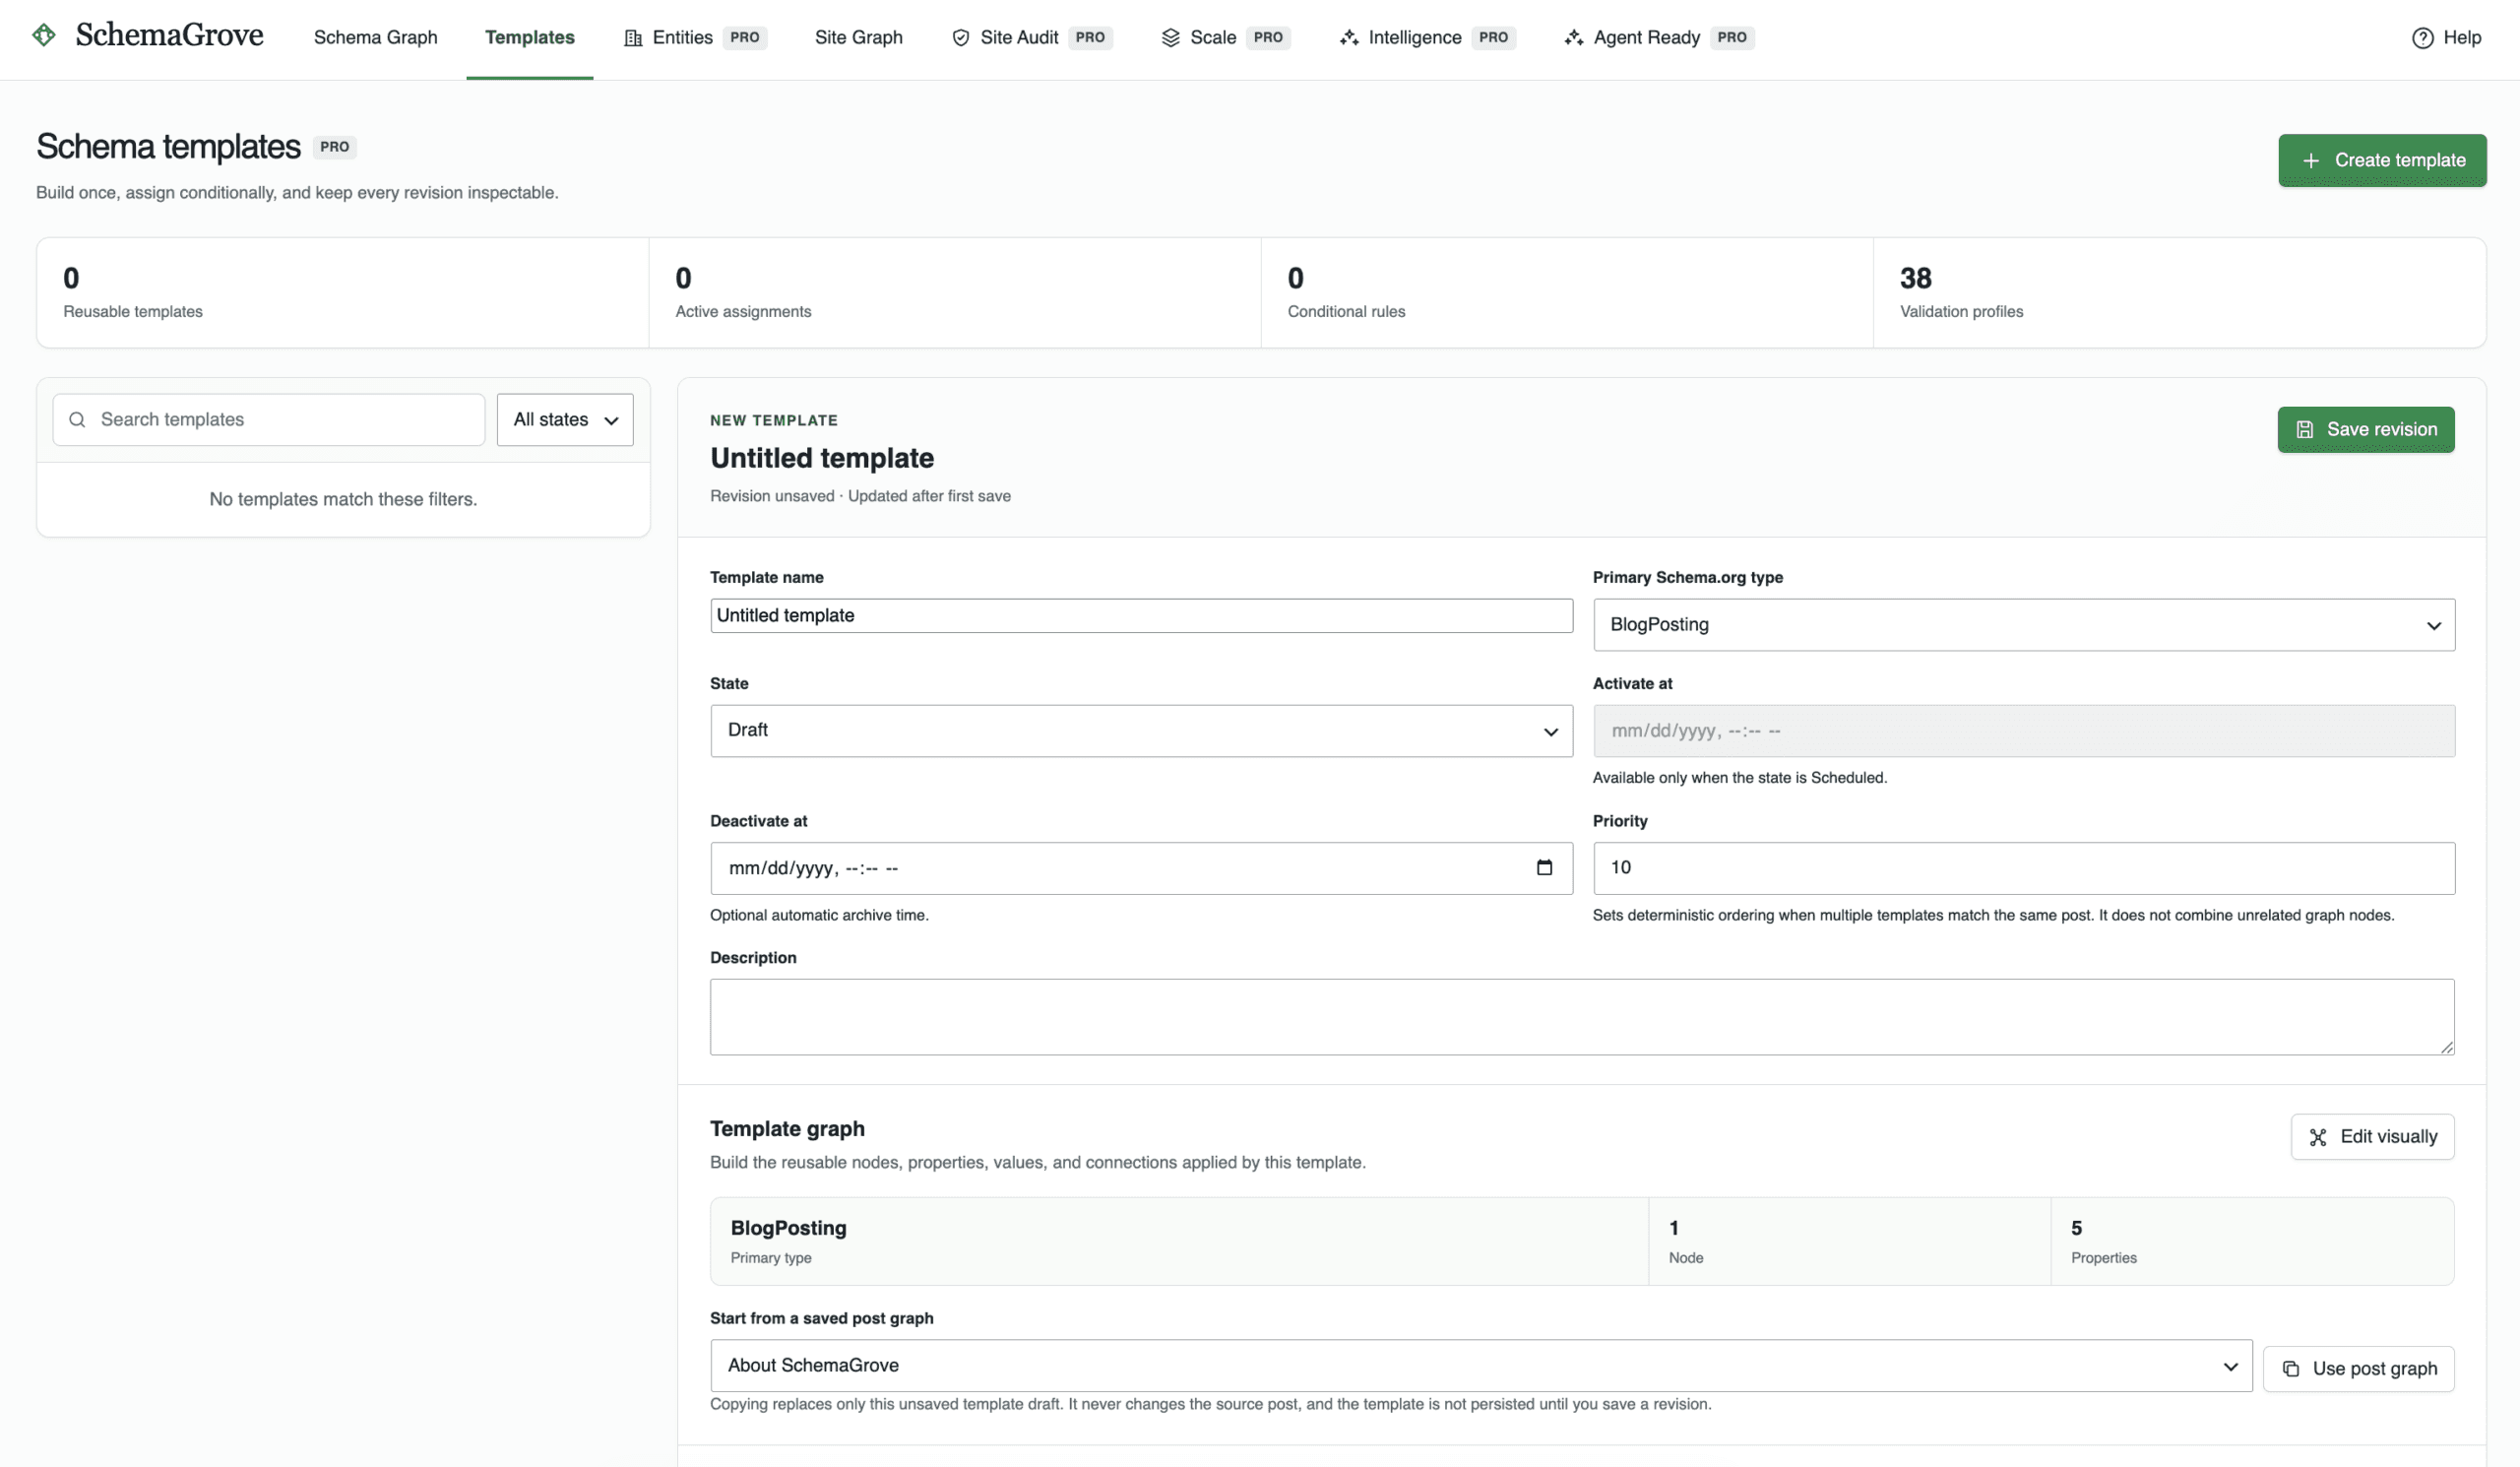Switch to the Site Audit tab
This screenshot has height=1467, width=2520.
pyautogui.click(x=1032, y=38)
